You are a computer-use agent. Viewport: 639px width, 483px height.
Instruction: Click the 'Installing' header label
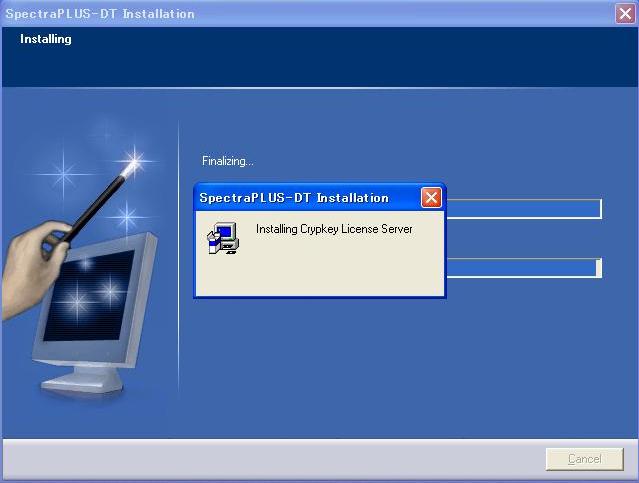point(46,39)
